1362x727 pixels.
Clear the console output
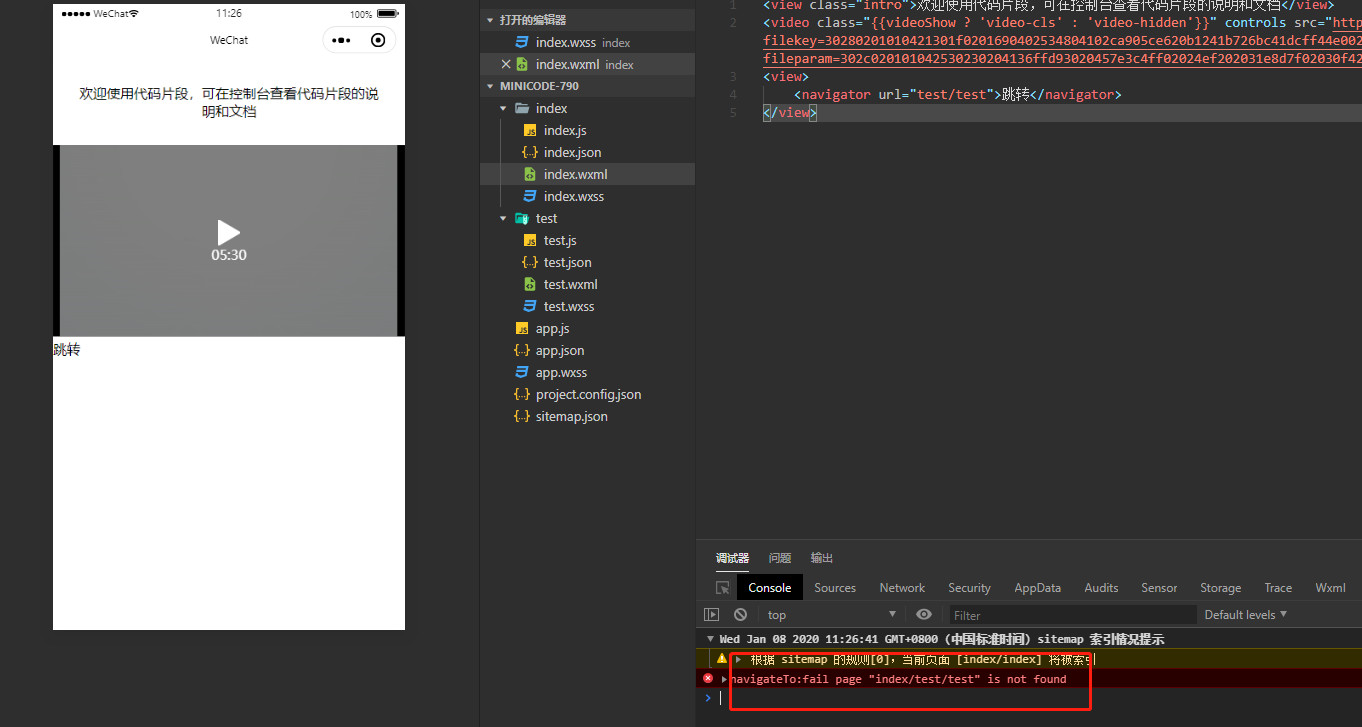[740, 615]
